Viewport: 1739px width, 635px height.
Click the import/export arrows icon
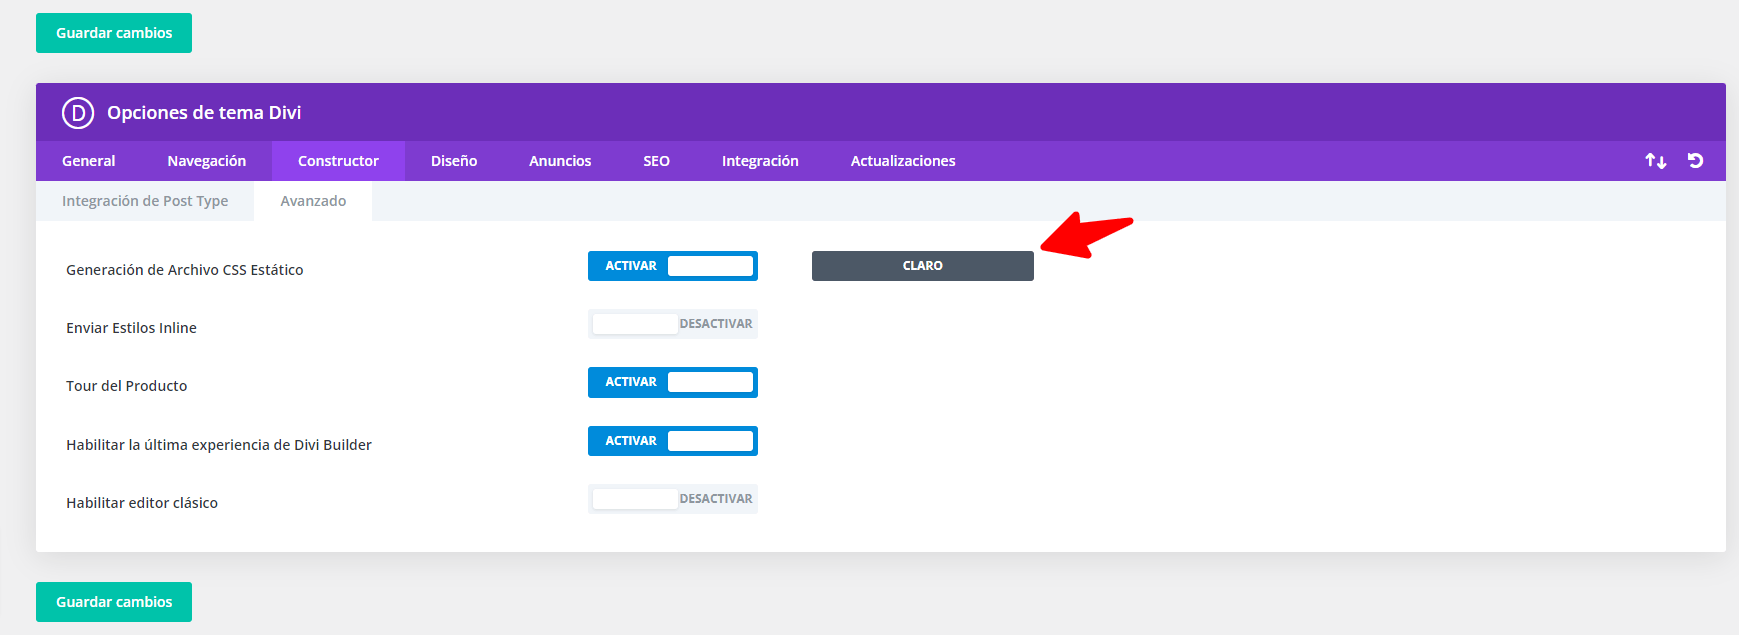coord(1656,161)
